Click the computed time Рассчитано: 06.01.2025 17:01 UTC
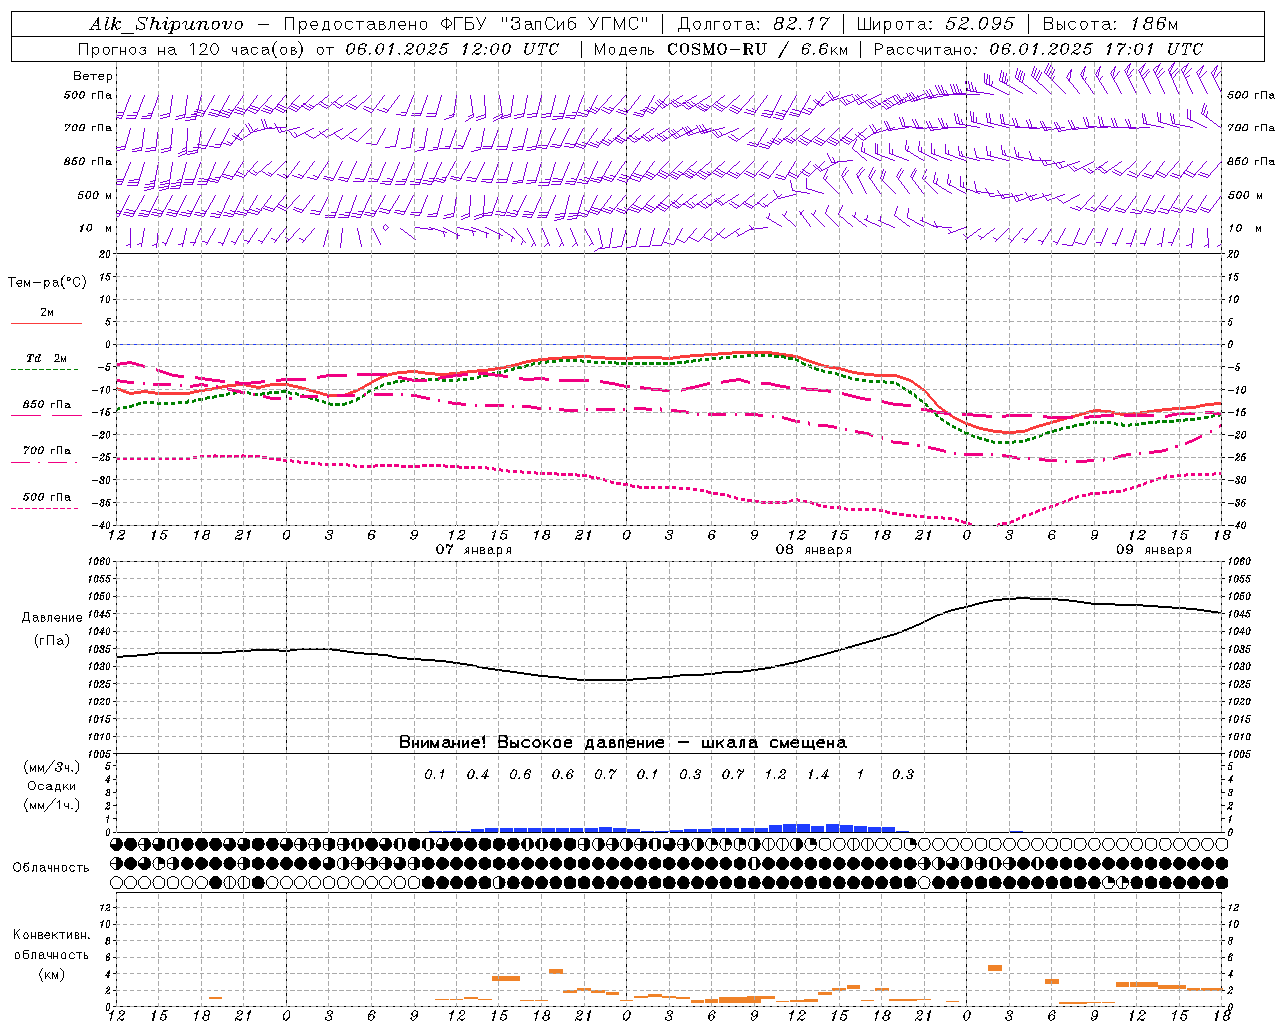Image resolution: width=1280 pixels, height=1024 pixels. click(1039, 49)
